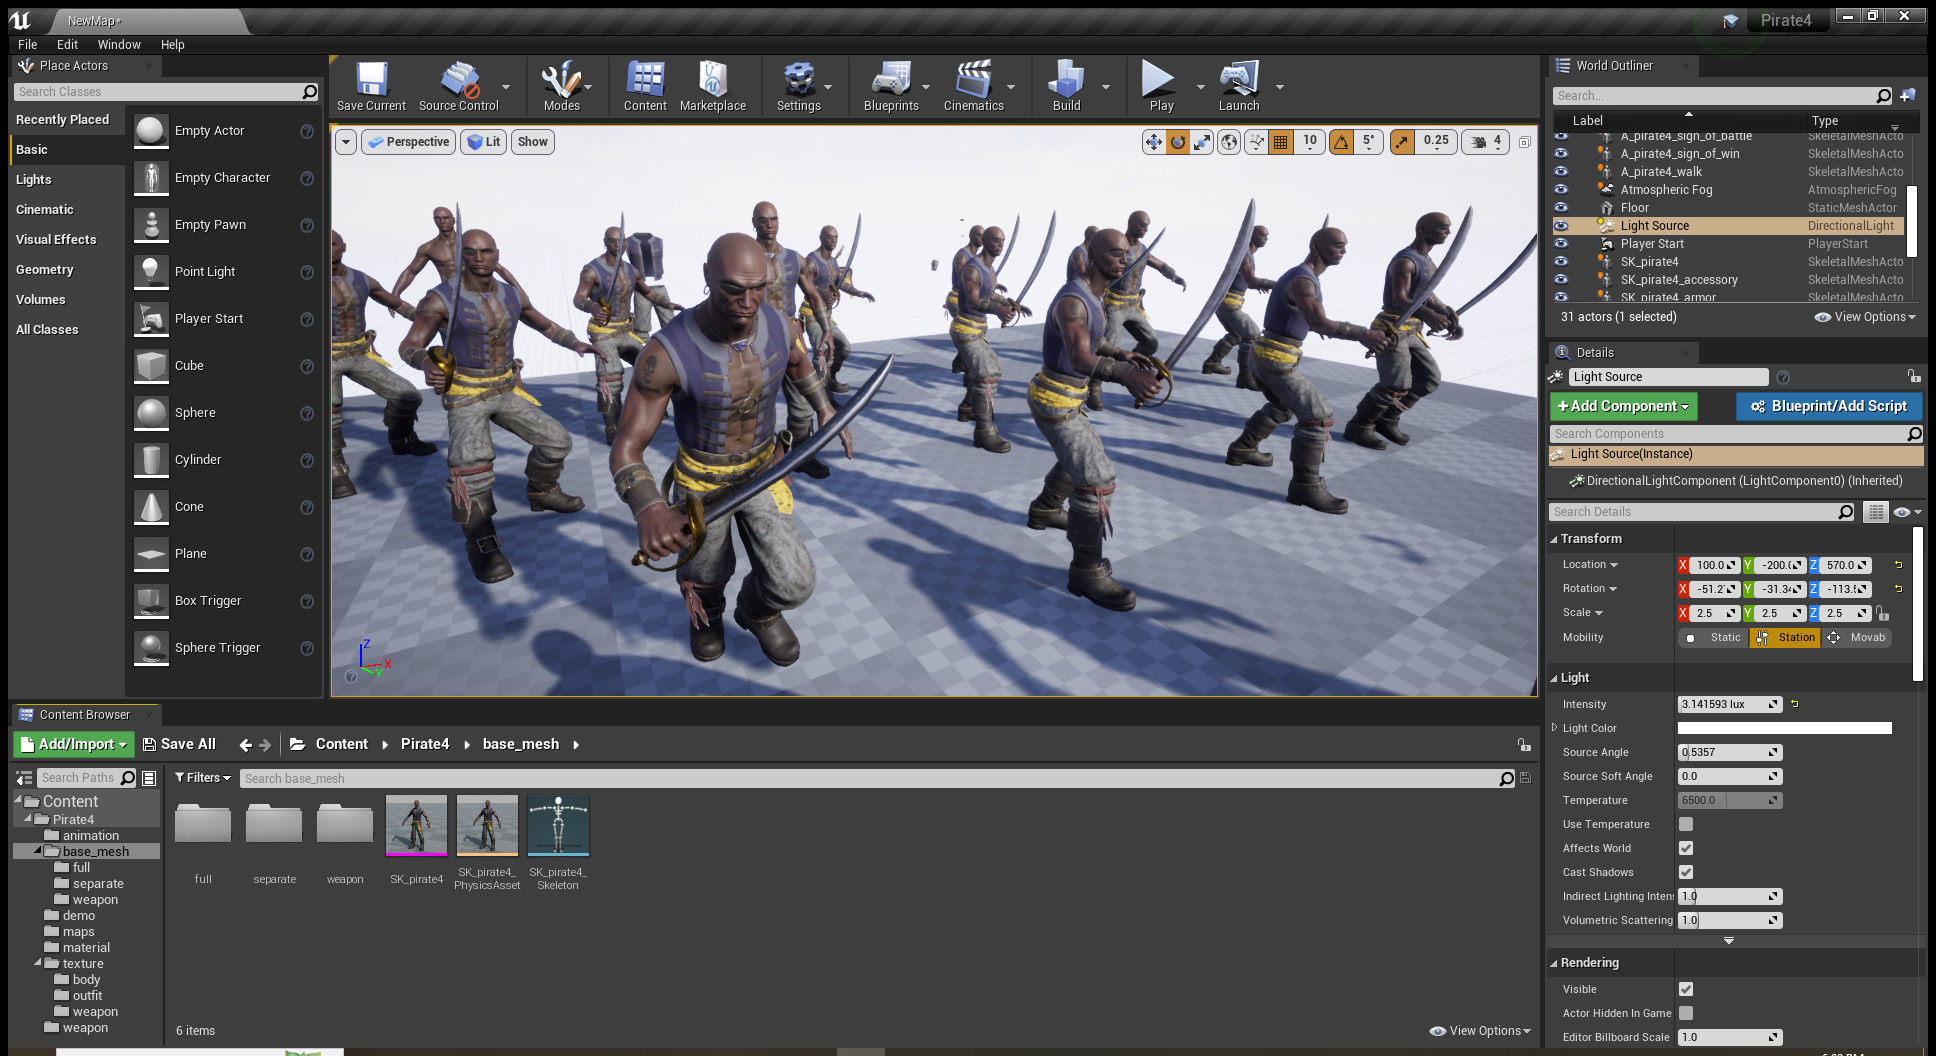Click the Blueprint/Add Script button

[x=1829, y=406]
